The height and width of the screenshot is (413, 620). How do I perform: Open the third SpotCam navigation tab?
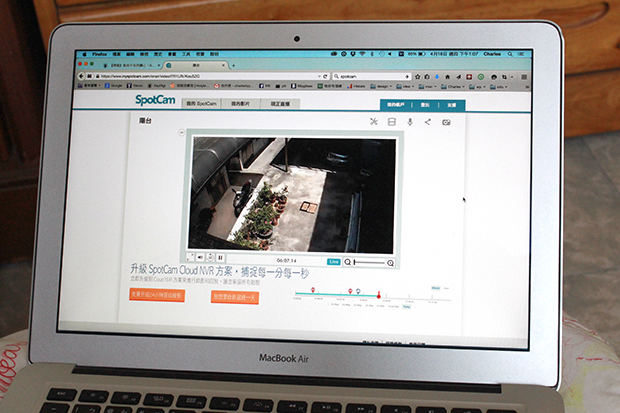(x=280, y=104)
